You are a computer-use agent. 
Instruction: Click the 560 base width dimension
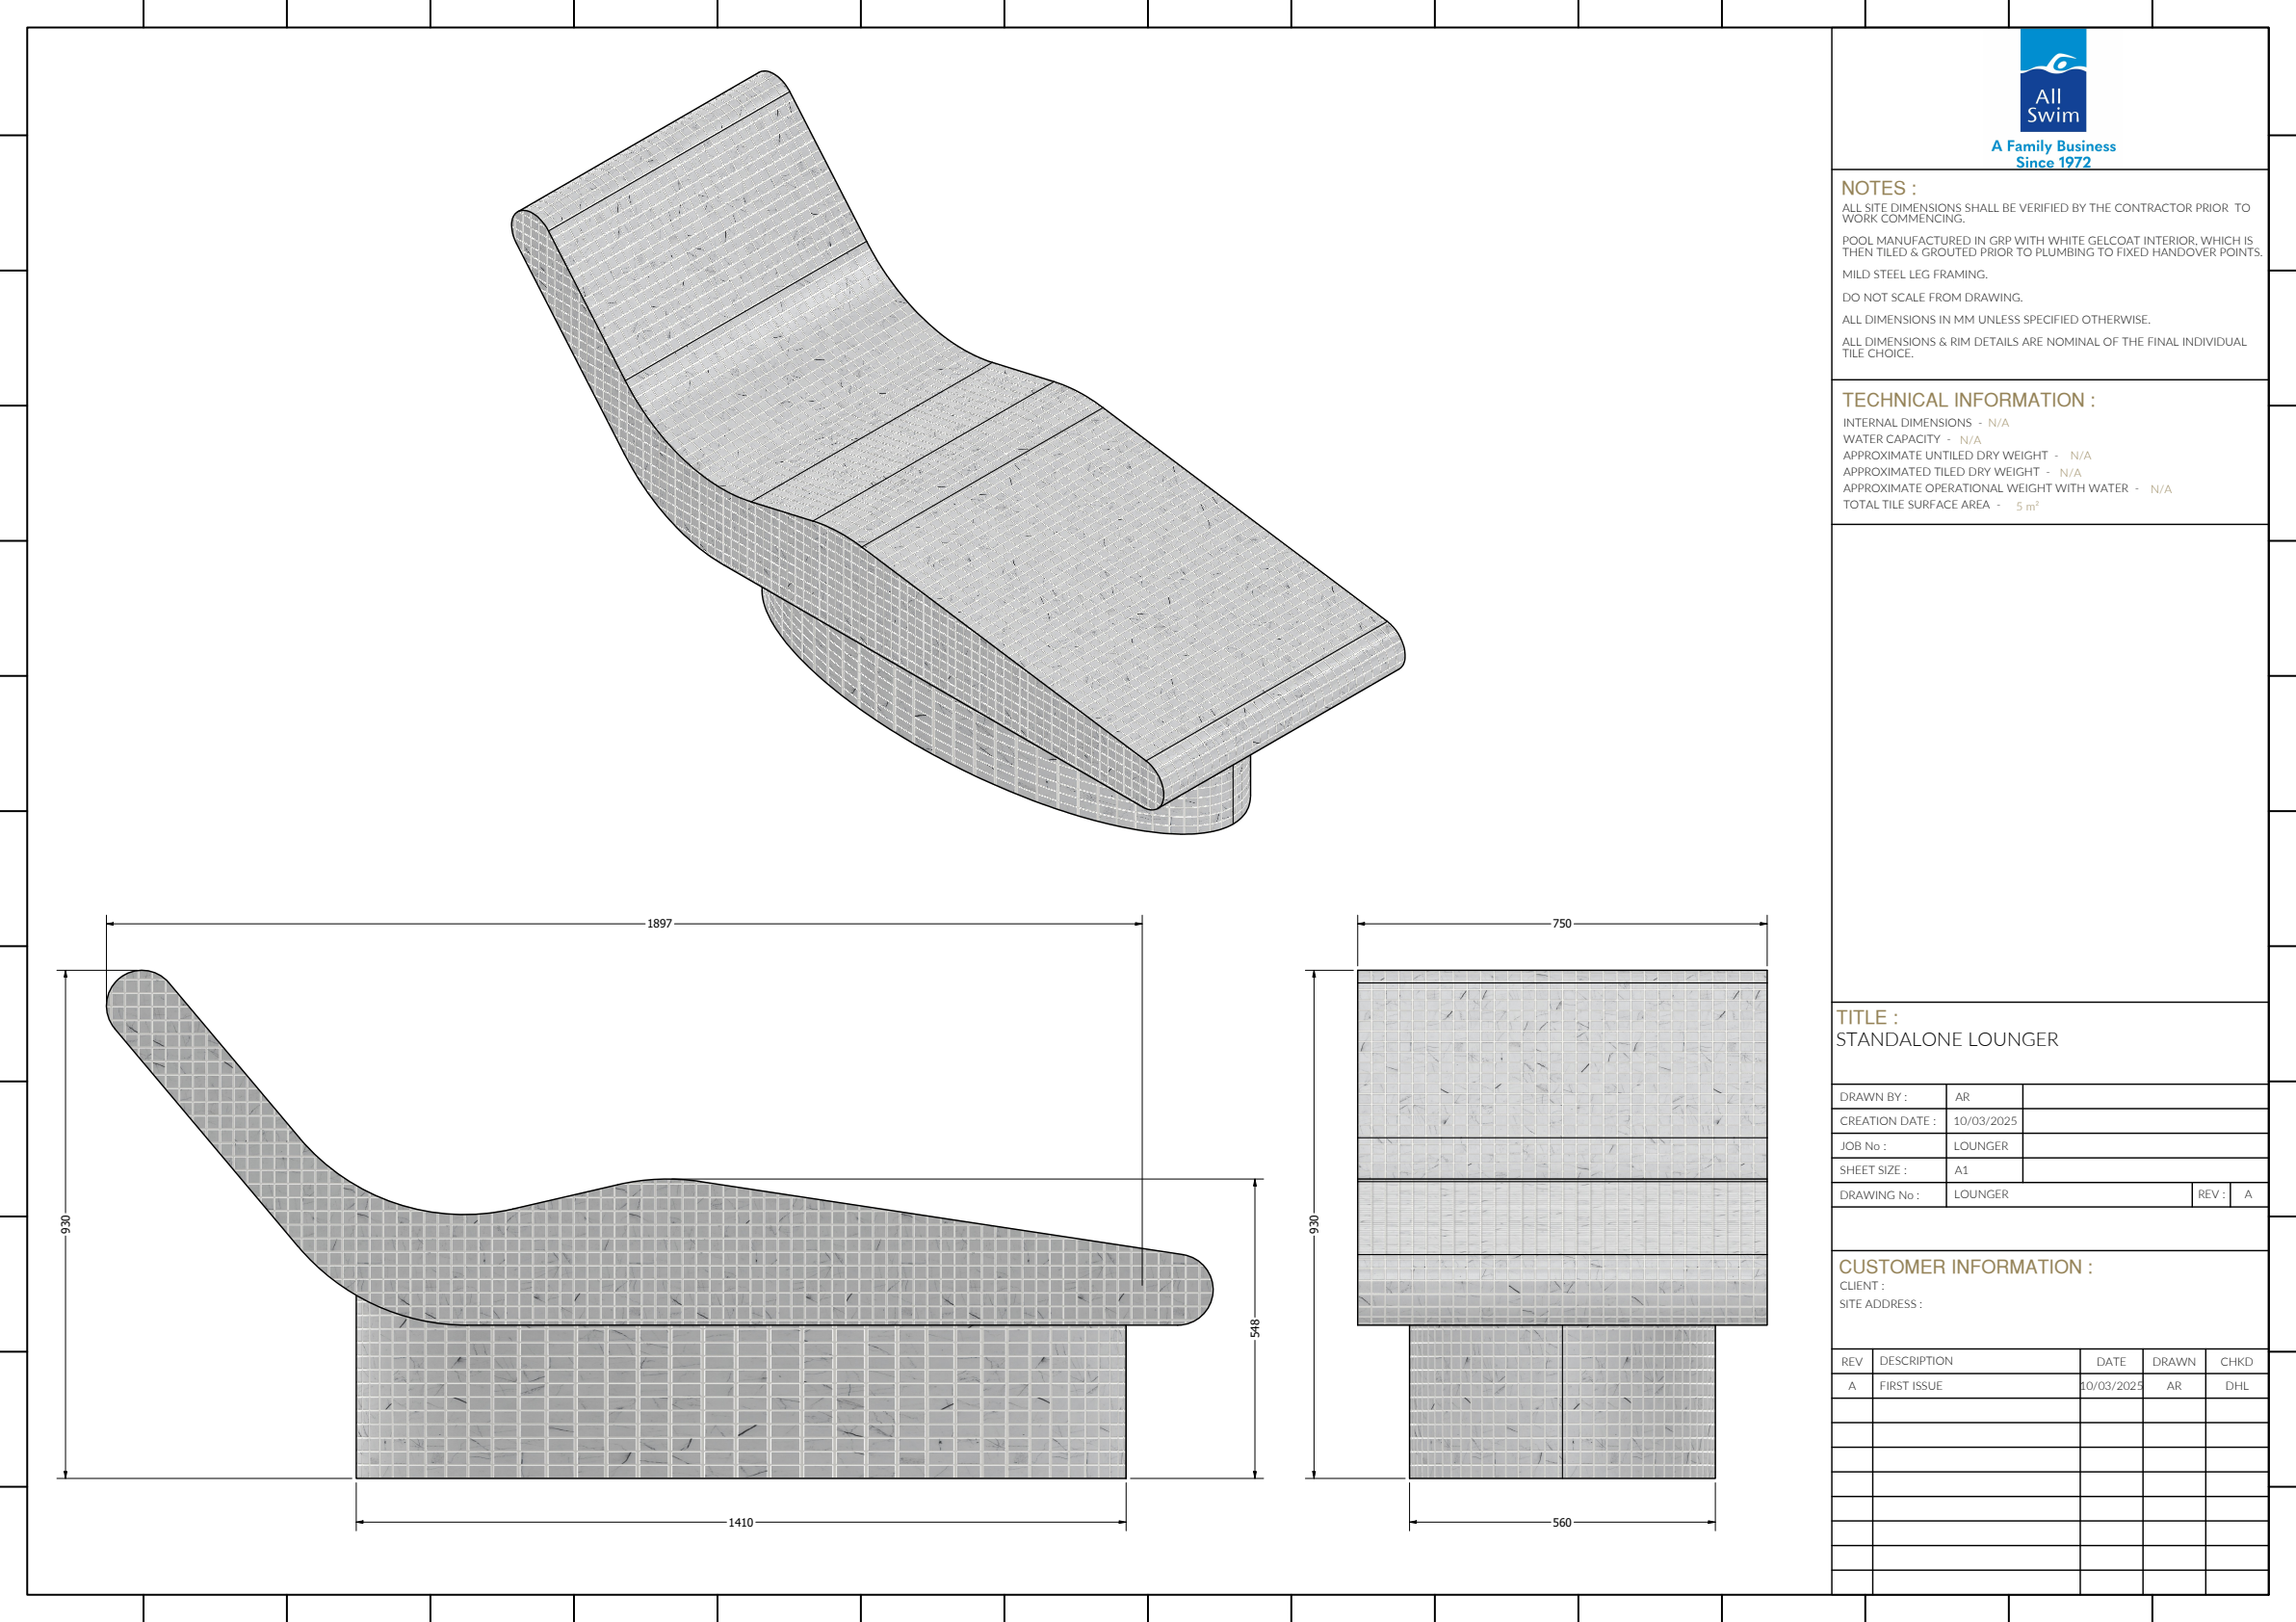click(1561, 1523)
